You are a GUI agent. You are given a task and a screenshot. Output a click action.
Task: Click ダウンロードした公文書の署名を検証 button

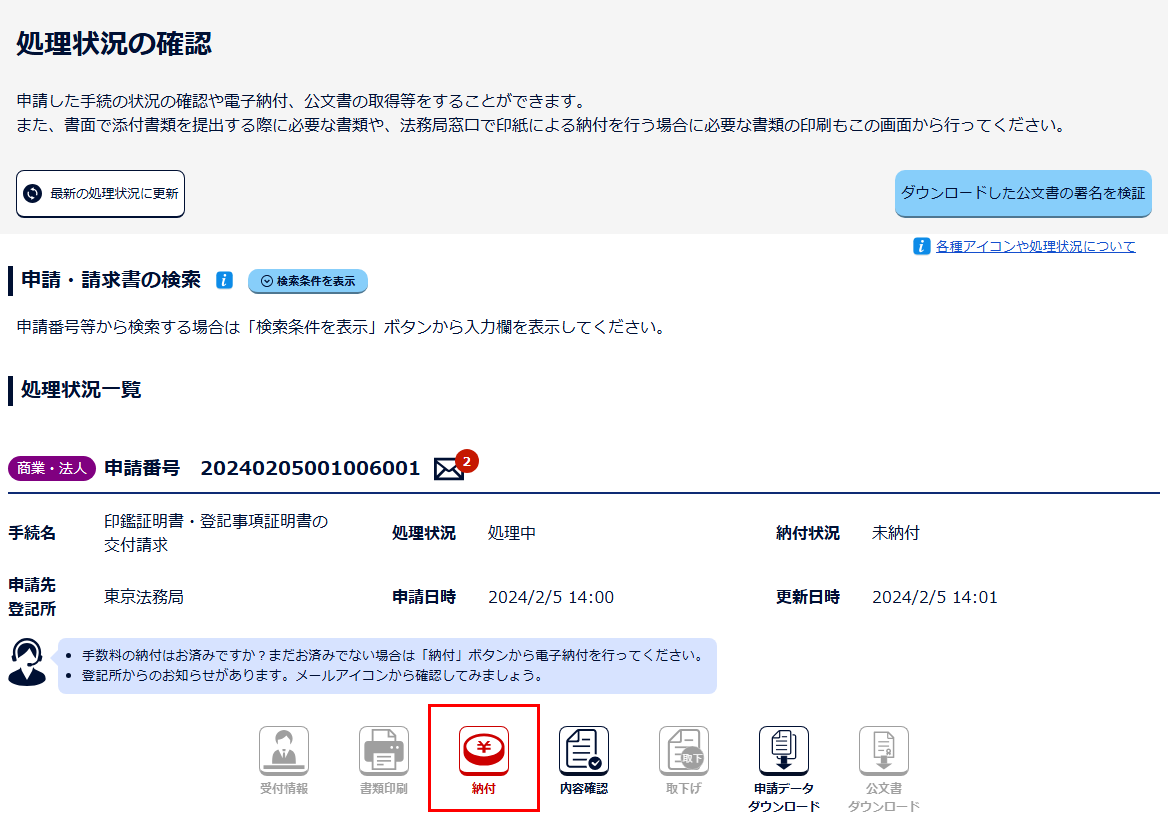pyautogui.click(x=1023, y=193)
